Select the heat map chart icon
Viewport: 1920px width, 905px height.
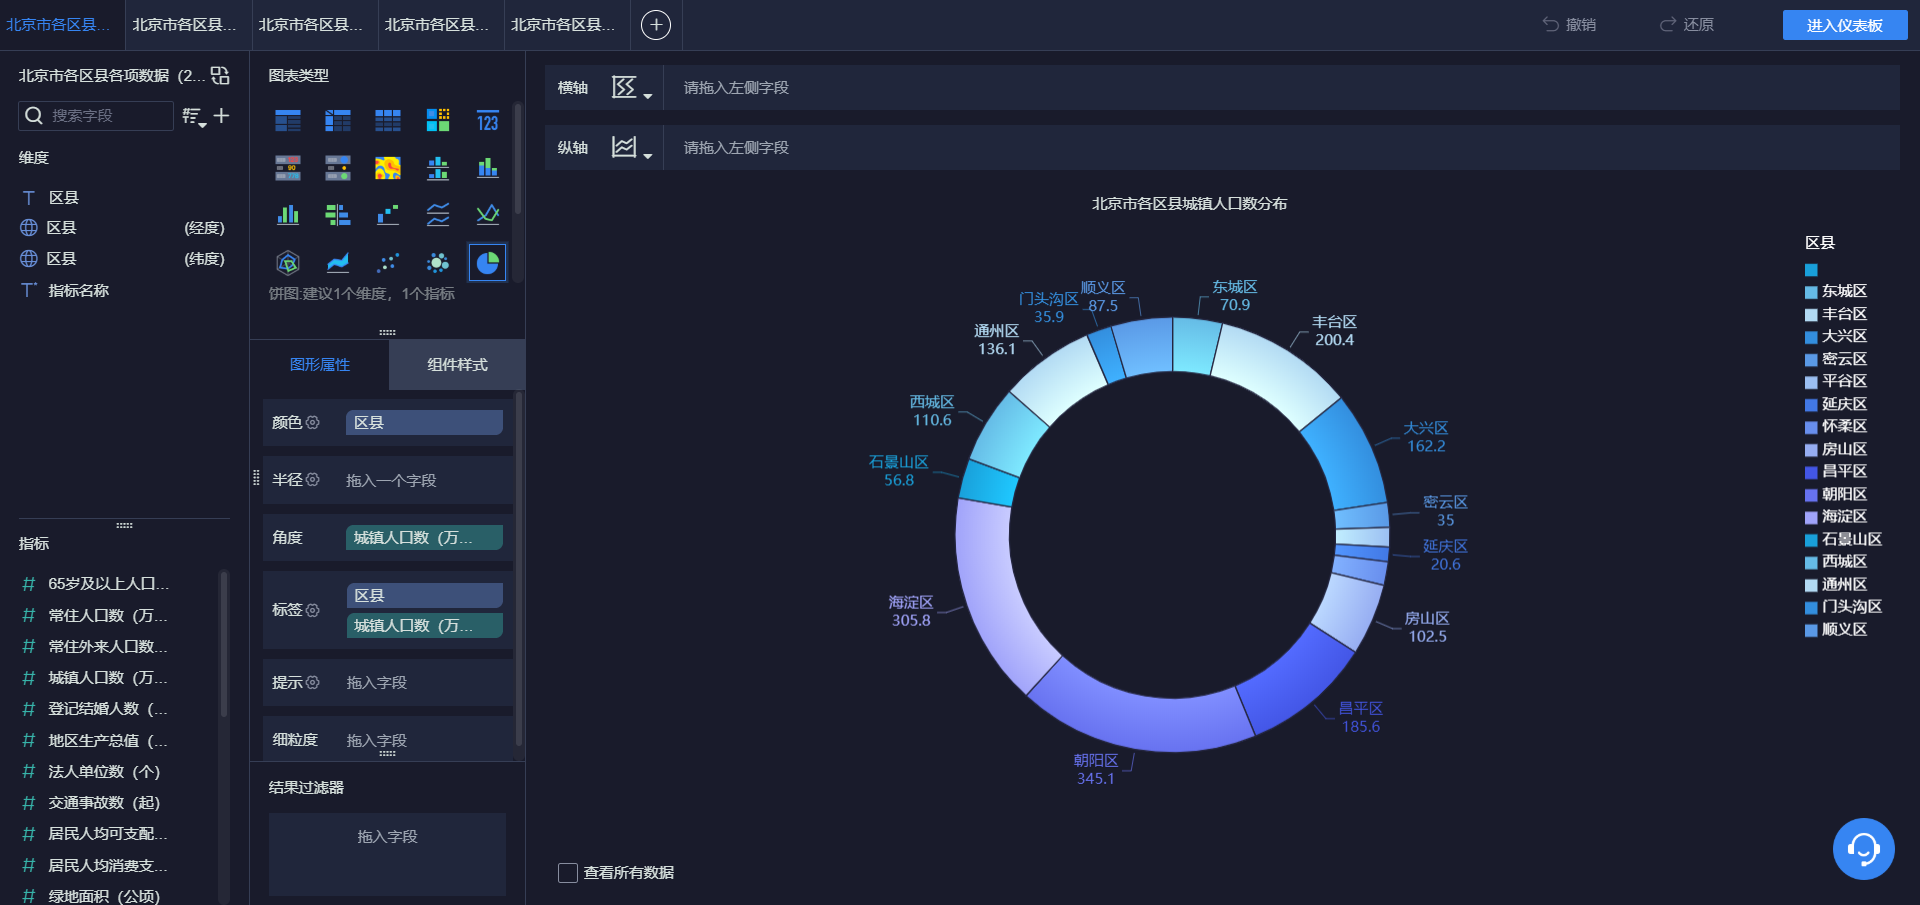coord(388,168)
